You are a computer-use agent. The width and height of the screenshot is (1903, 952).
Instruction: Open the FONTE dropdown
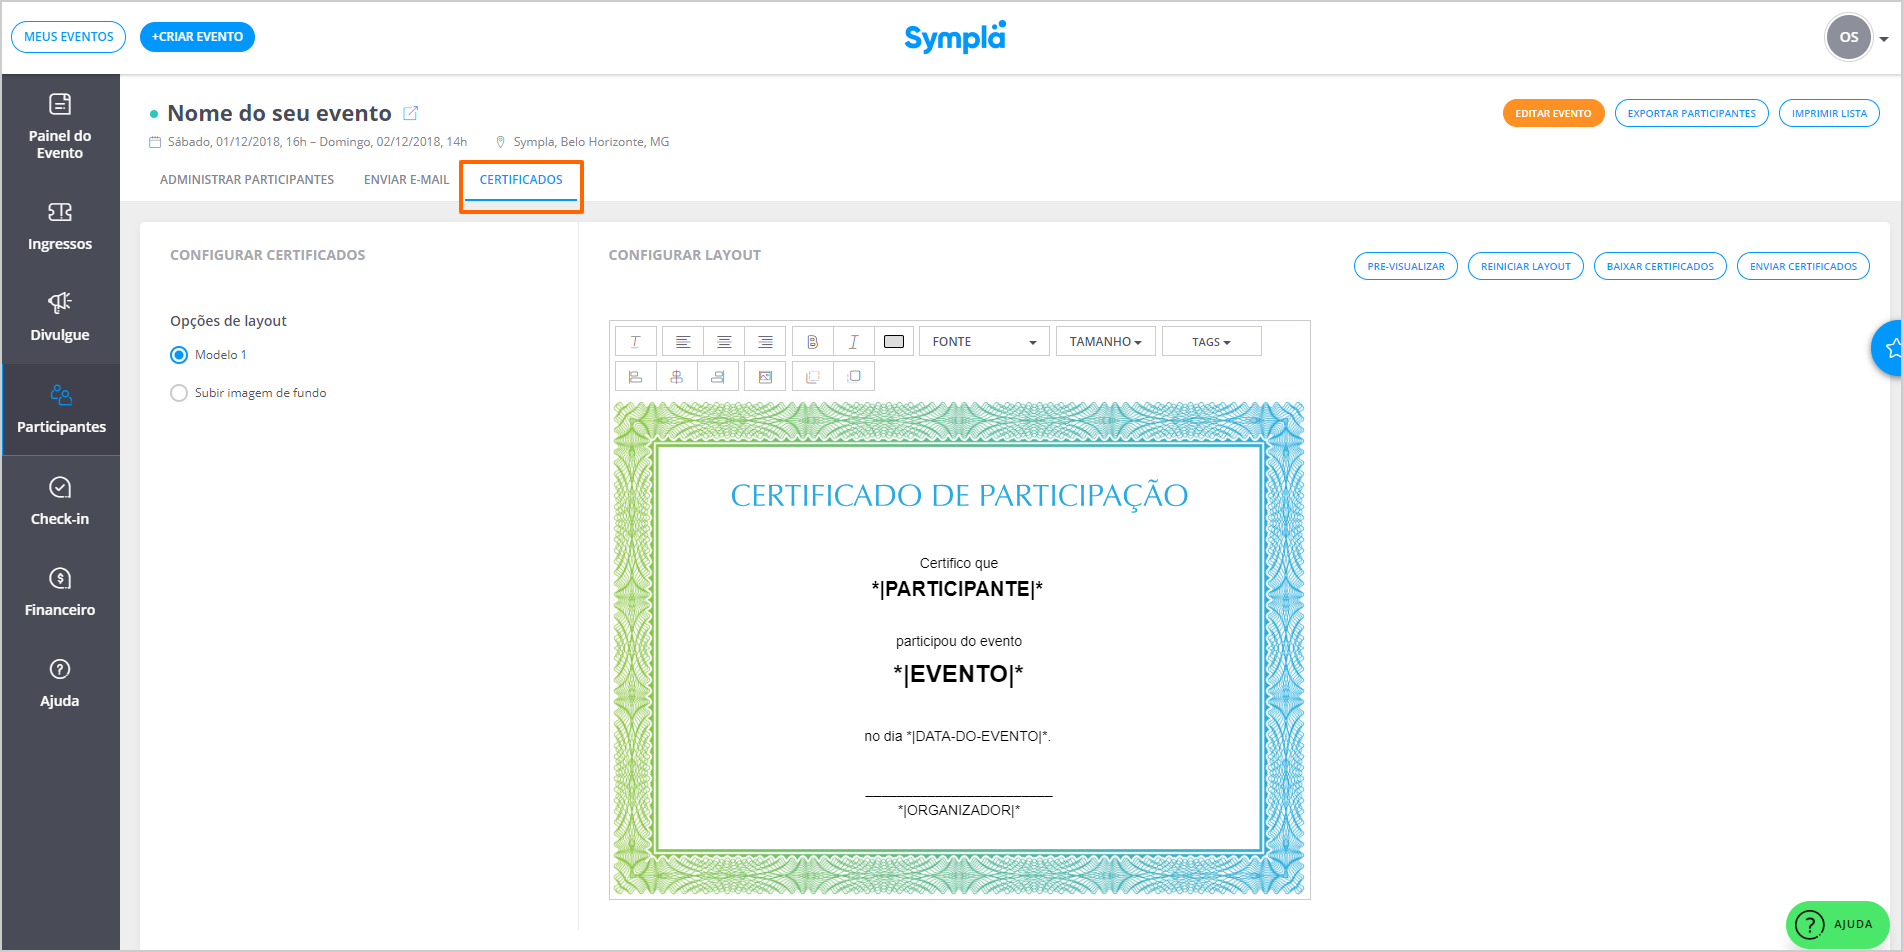point(984,342)
